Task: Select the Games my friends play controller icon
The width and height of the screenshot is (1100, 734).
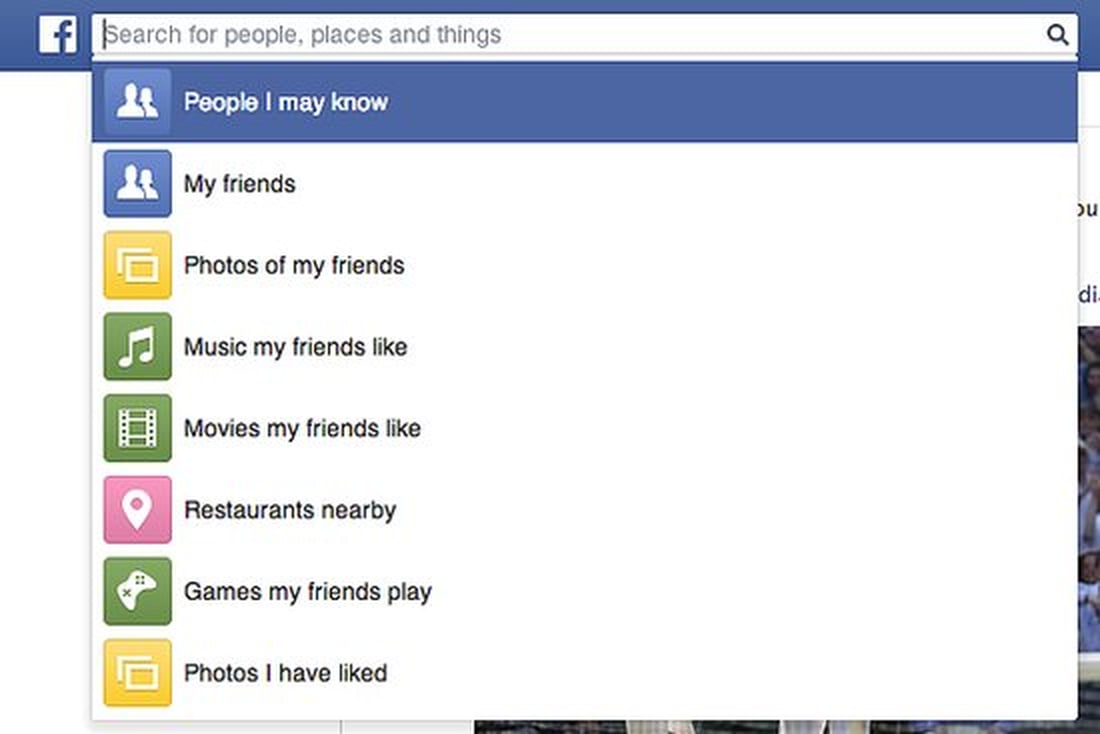Action: 137,591
